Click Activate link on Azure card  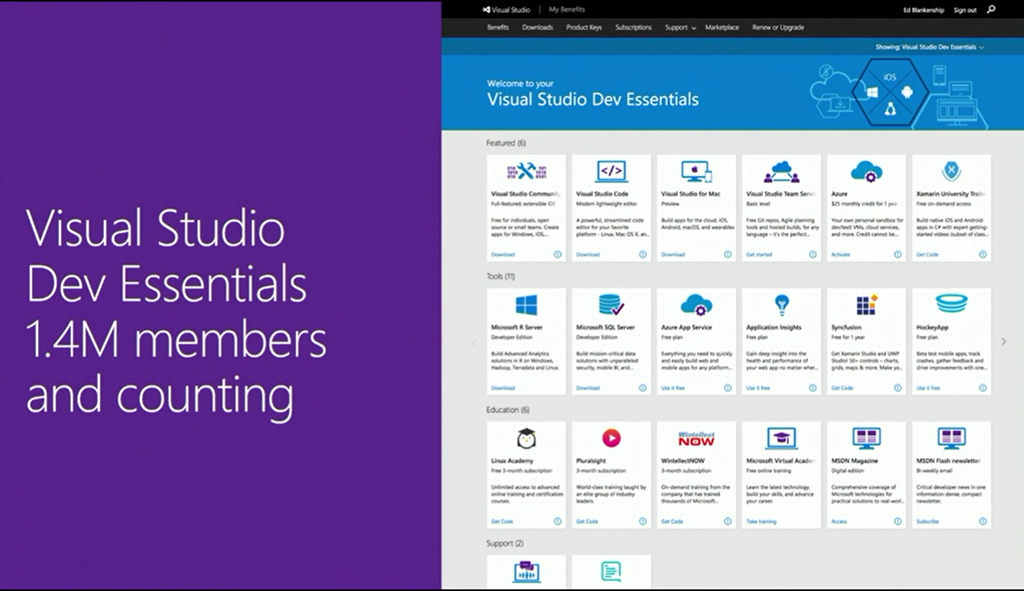841,254
